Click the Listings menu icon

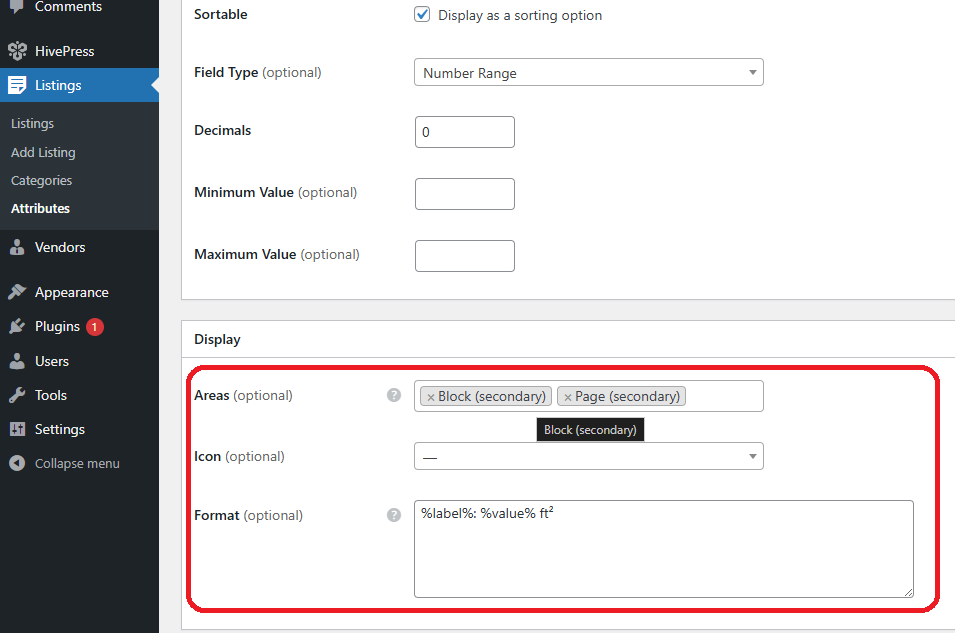pos(17,85)
